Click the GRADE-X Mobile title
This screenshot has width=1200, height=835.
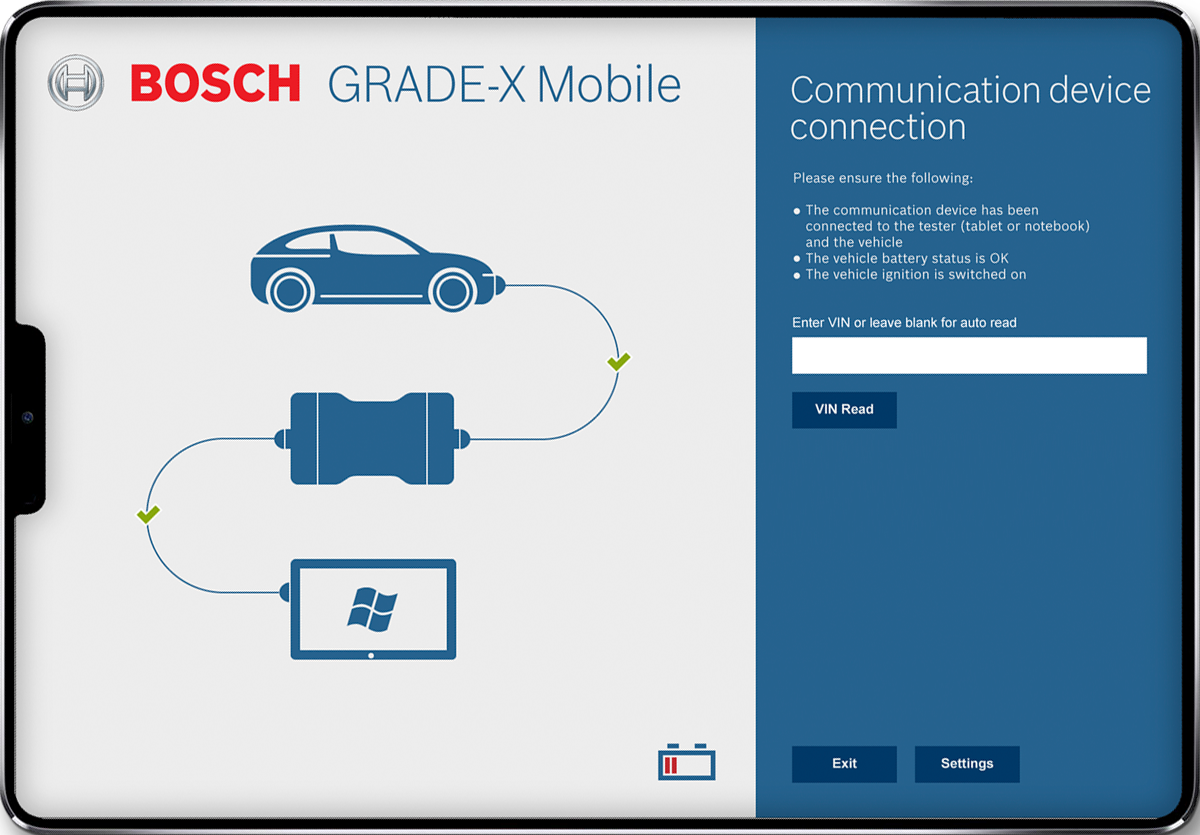coord(503,85)
